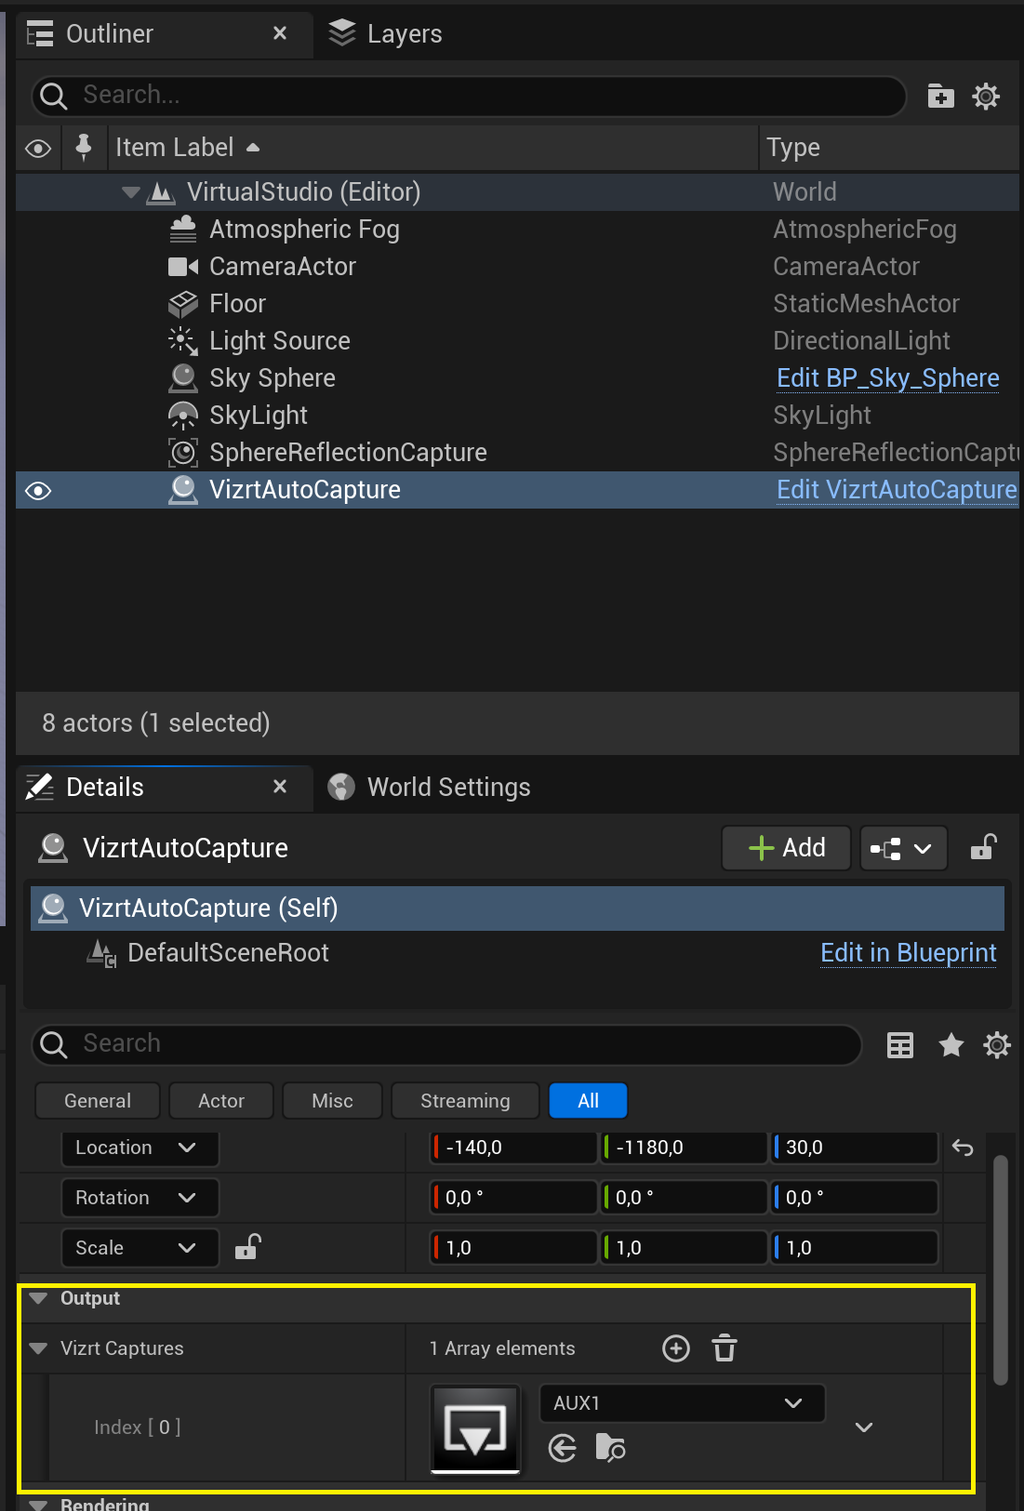Reset Location to default value arrow
1024x1511 pixels.
click(x=963, y=1147)
